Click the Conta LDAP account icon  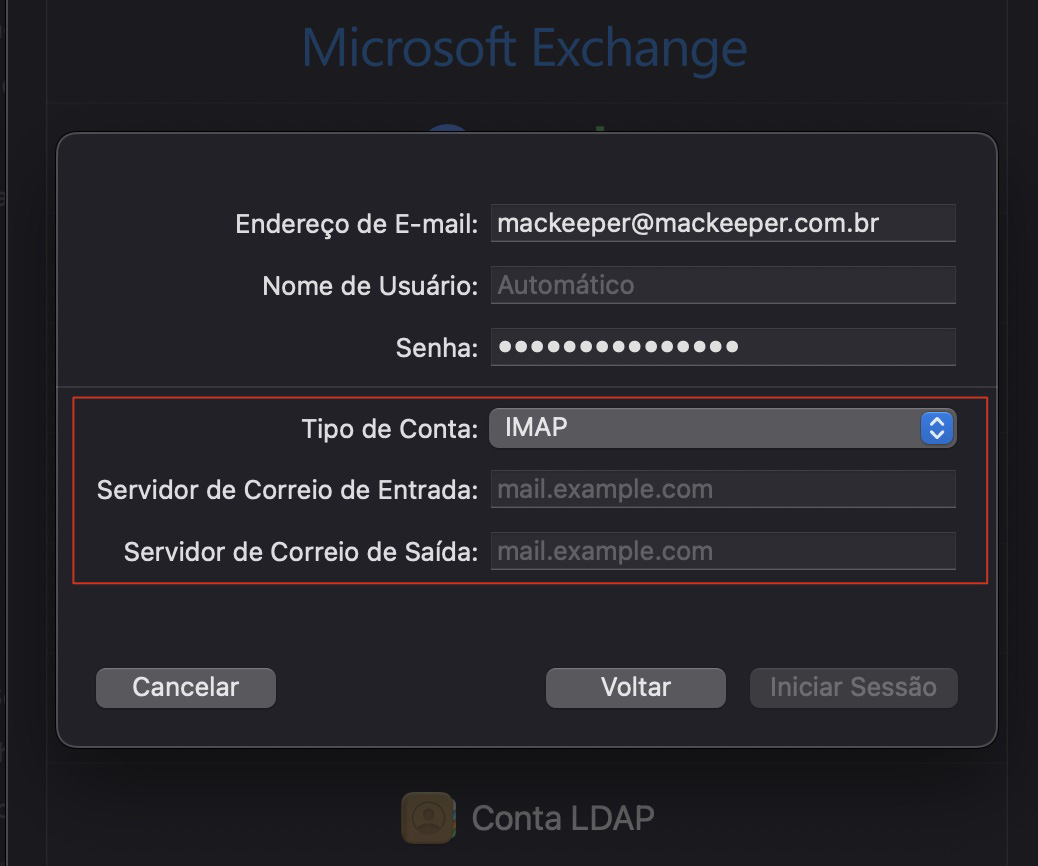[x=427, y=817]
